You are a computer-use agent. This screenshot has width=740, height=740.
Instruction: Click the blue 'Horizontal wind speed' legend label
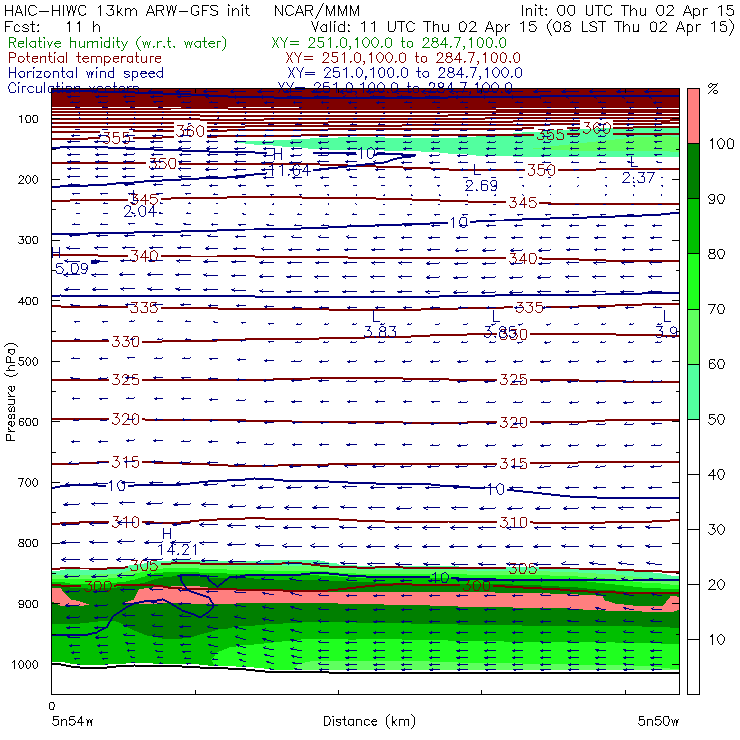(x=86, y=73)
